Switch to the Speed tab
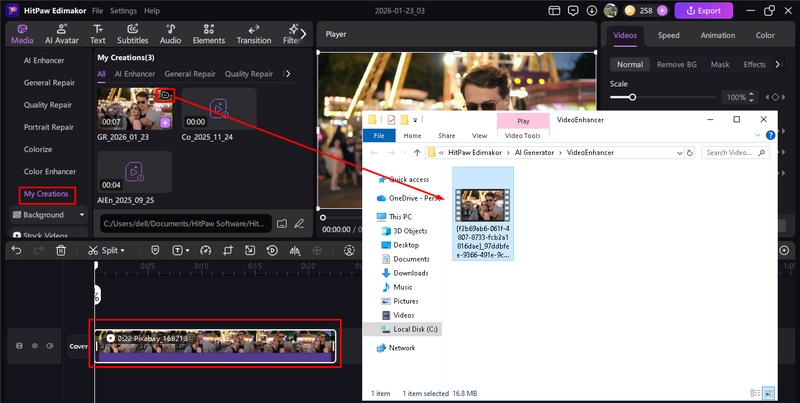 [668, 35]
